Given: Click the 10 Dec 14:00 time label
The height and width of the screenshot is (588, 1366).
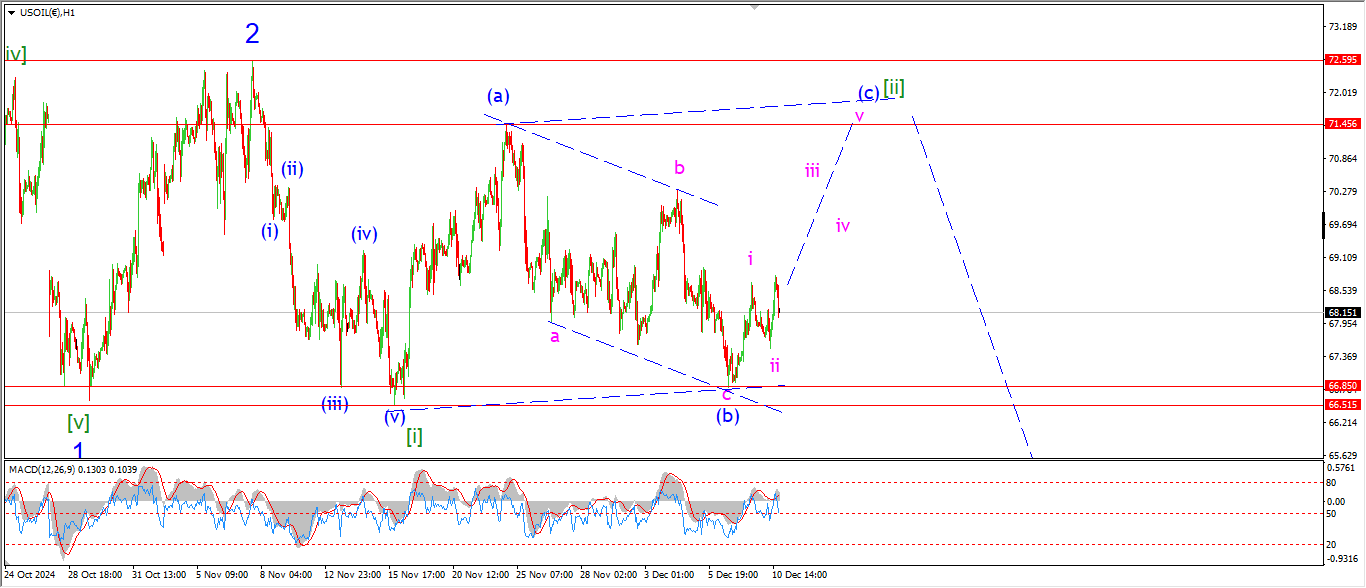Looking at the screenshot, I should click(798, 576).
